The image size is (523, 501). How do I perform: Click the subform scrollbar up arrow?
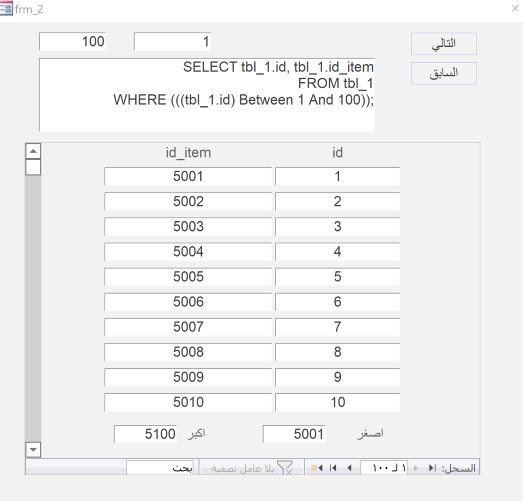[33, 151]
